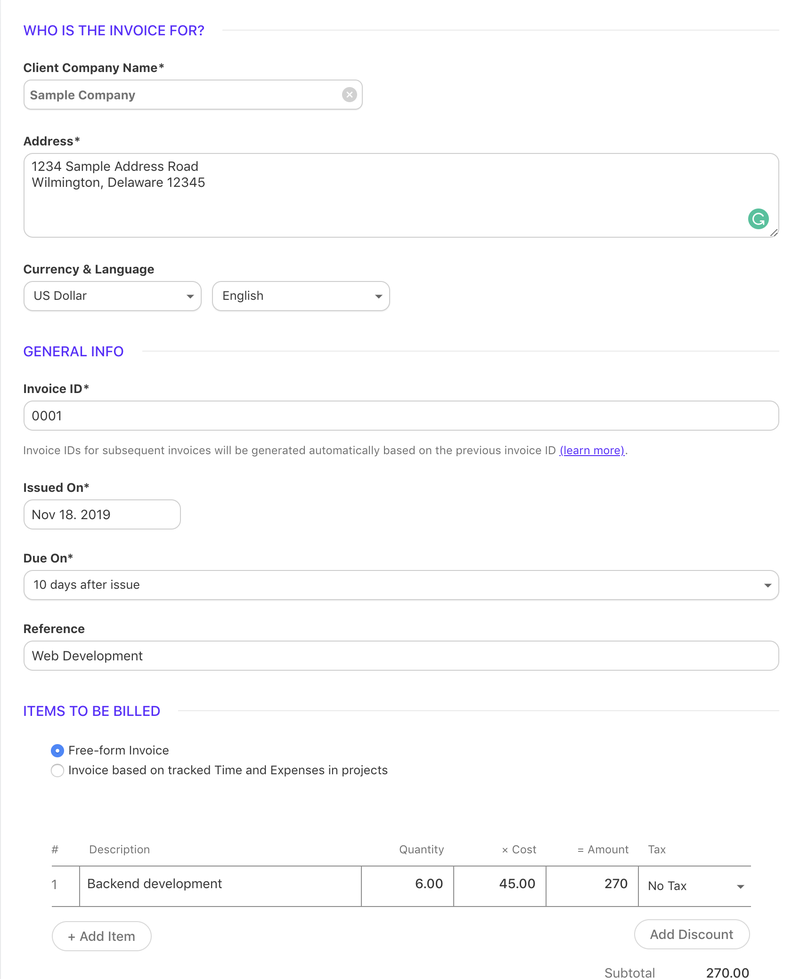Open the No Tax dropdown
This screenshot has width=800, height=979.
click(x=694, y=886)
